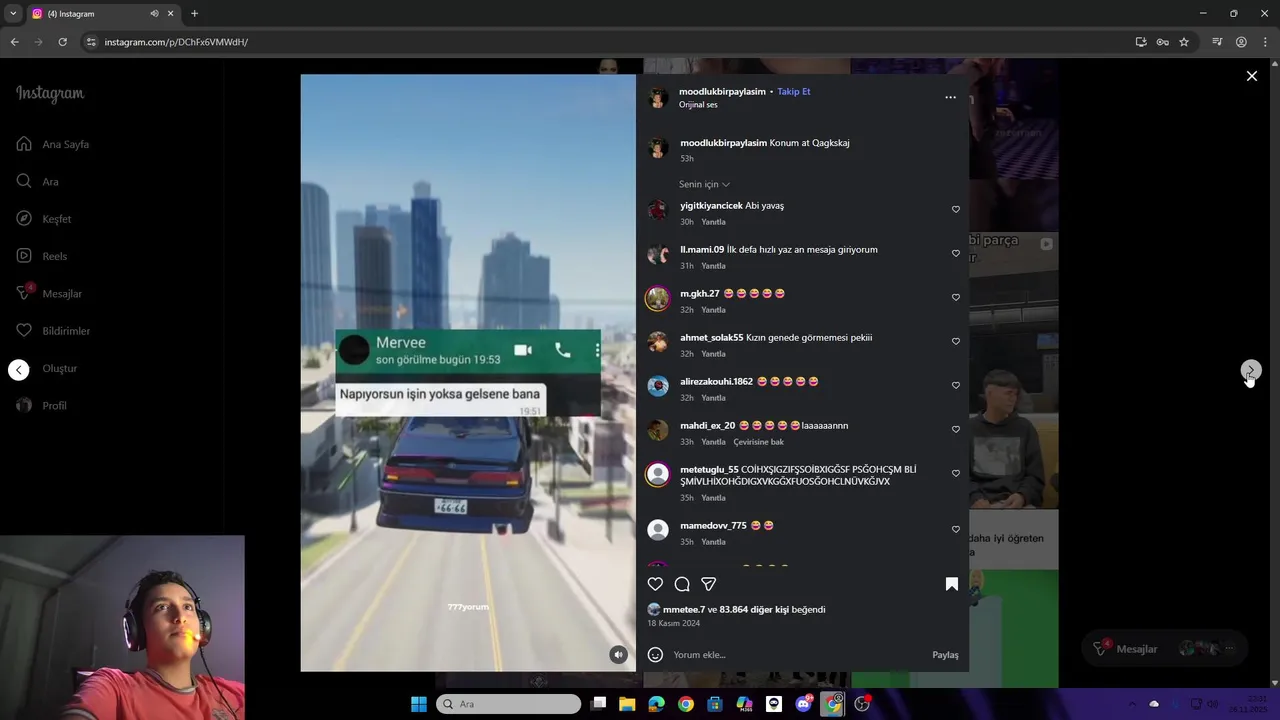The height and width of the screenshot is (720, 1280).
Task: Like ahmet_solak55's comment
Action: 956,341
